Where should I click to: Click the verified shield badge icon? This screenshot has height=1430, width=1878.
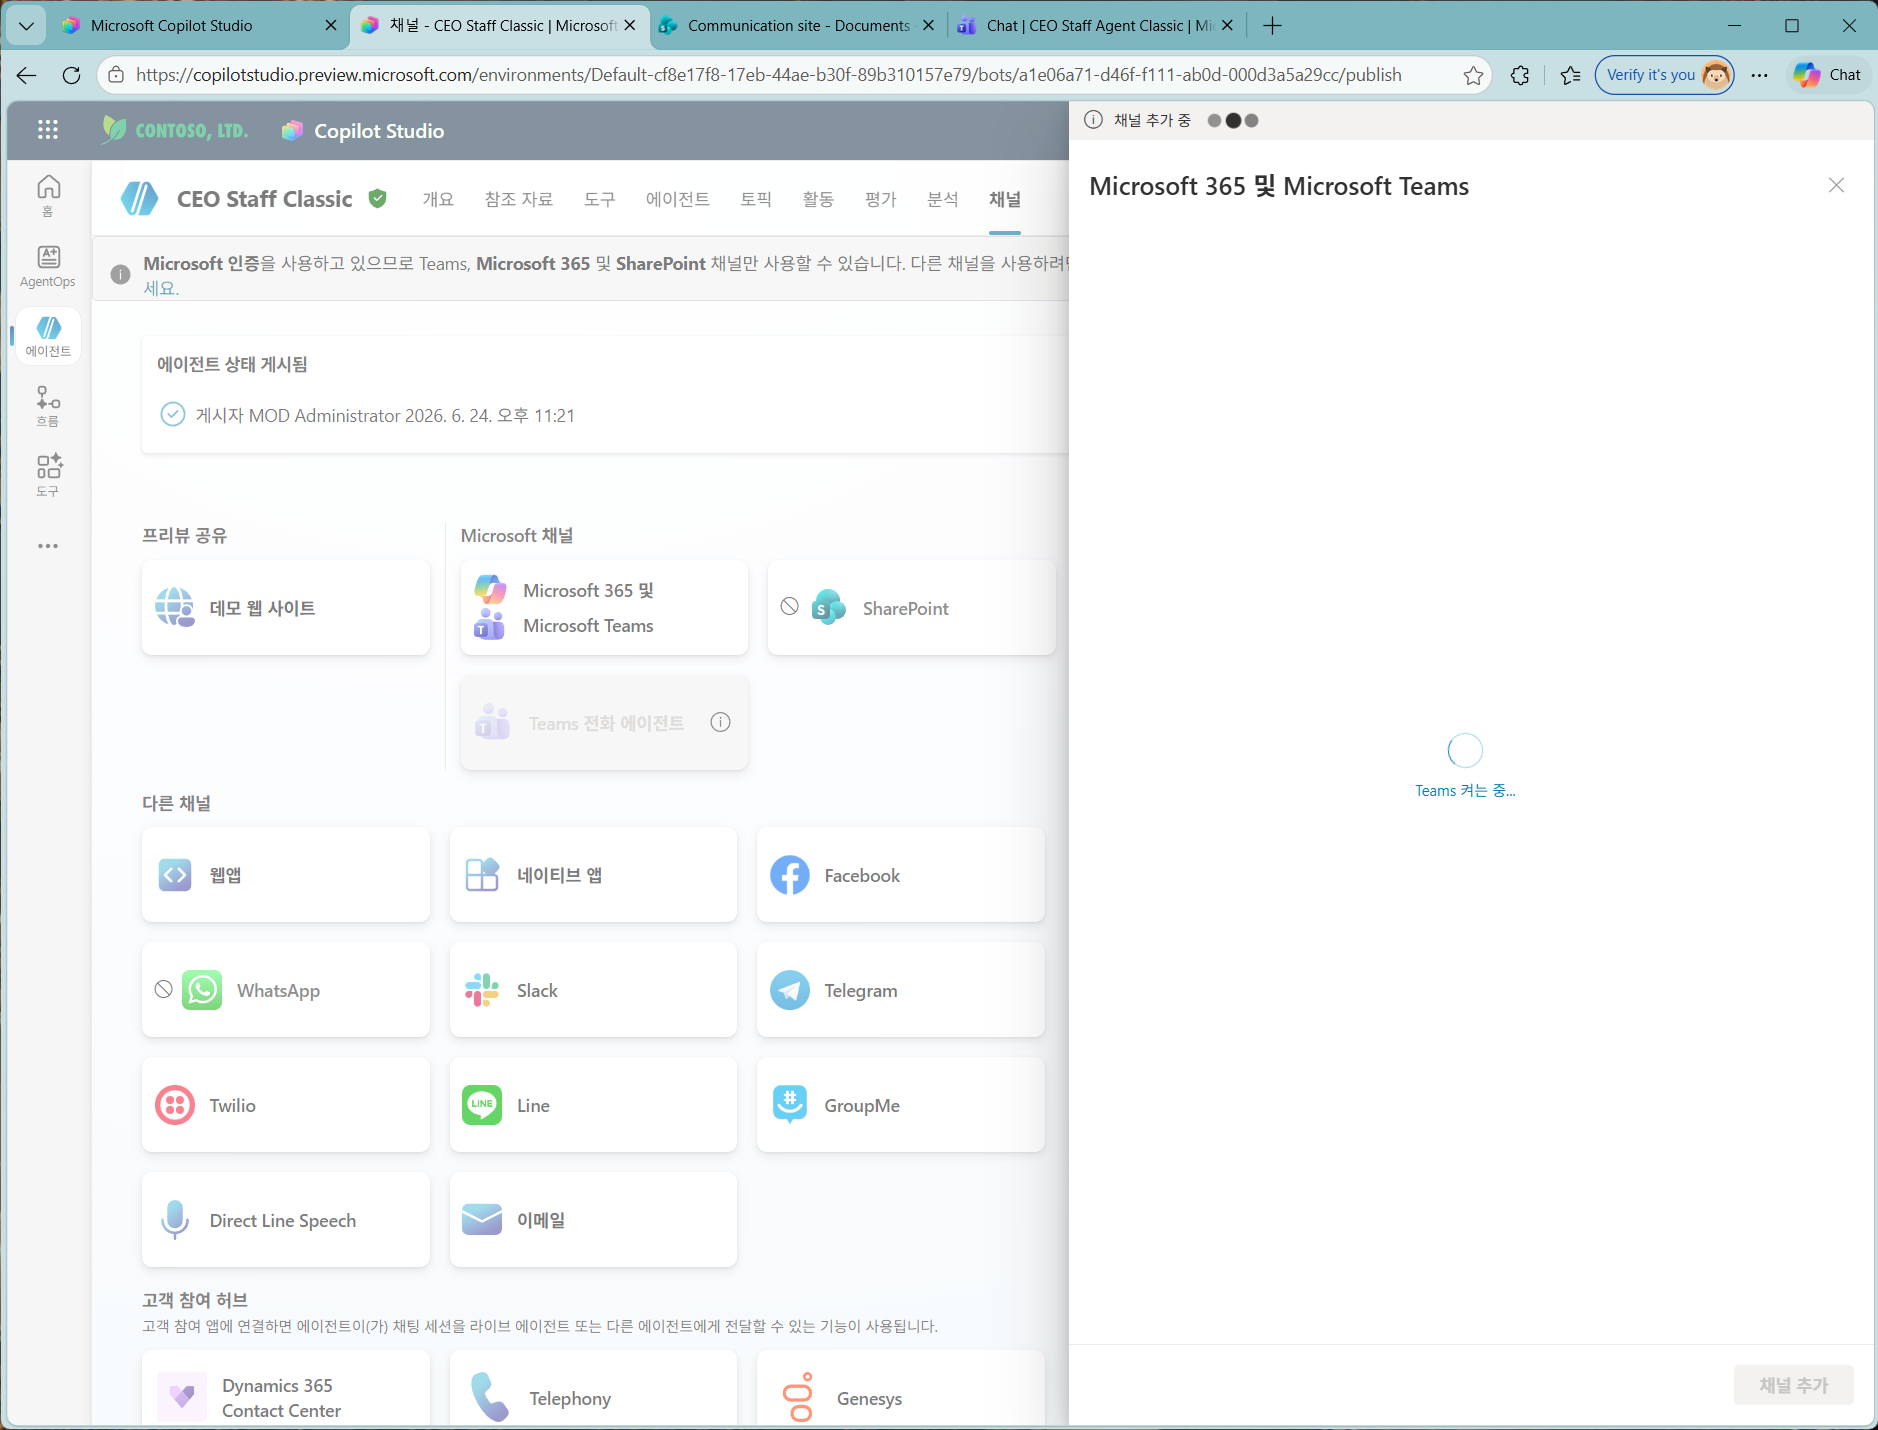pos(377,199)
